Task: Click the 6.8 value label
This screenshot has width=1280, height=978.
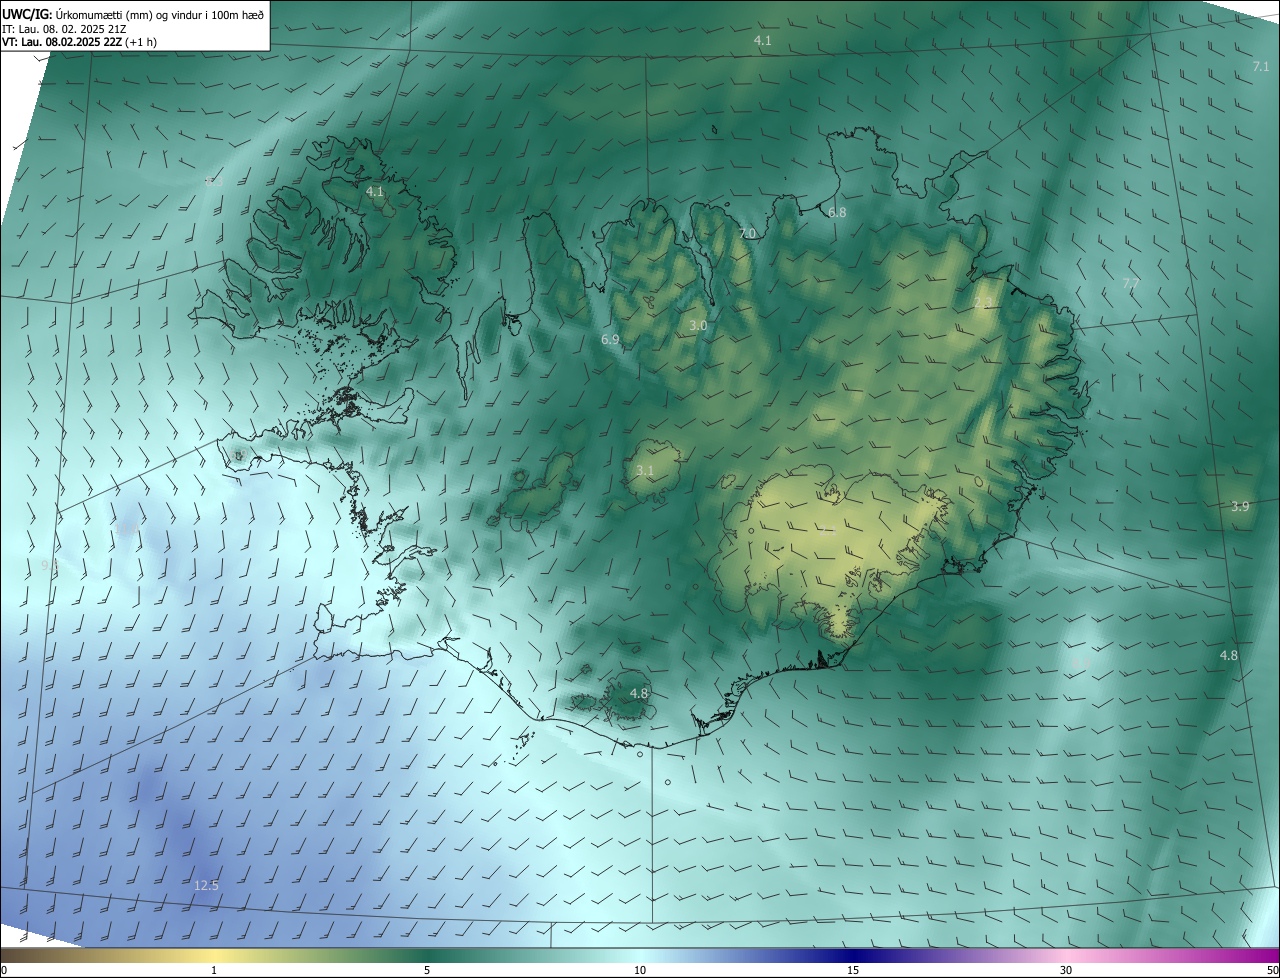Action: tap(837, 212)
